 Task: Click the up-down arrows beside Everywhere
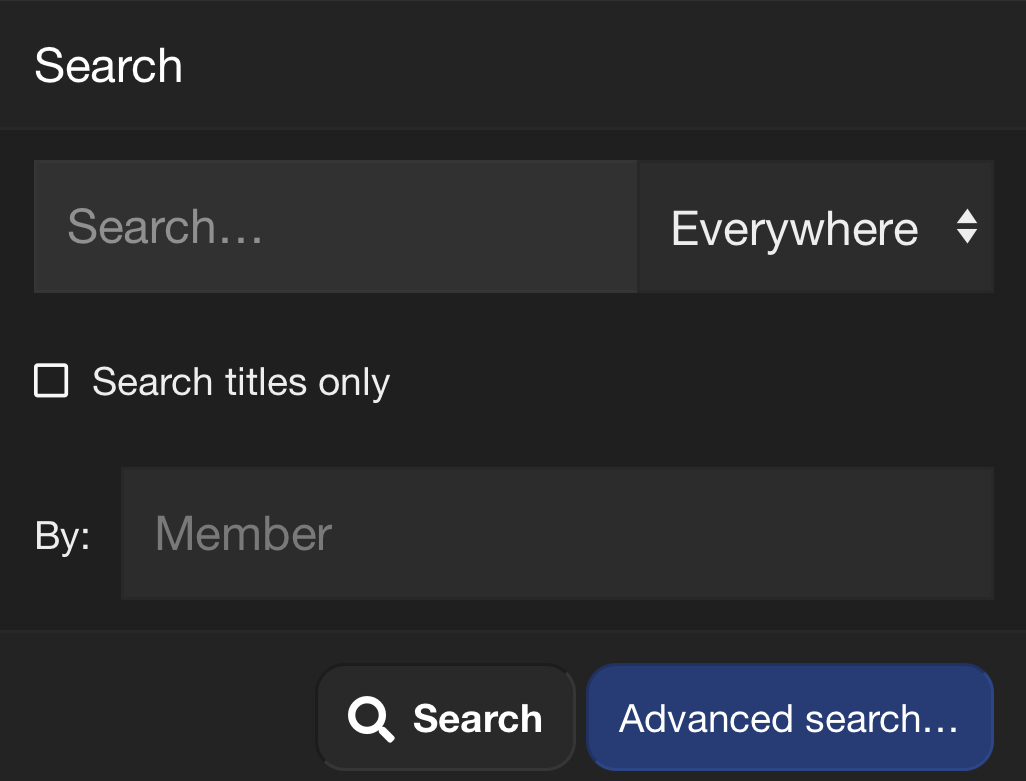[966, 227]
